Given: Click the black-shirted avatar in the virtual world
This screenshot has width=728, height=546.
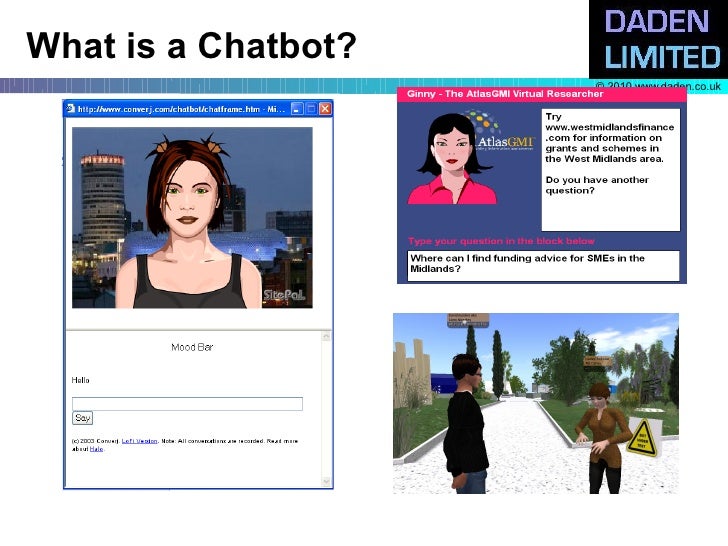Looking at the screenshot, I should 466,423.
